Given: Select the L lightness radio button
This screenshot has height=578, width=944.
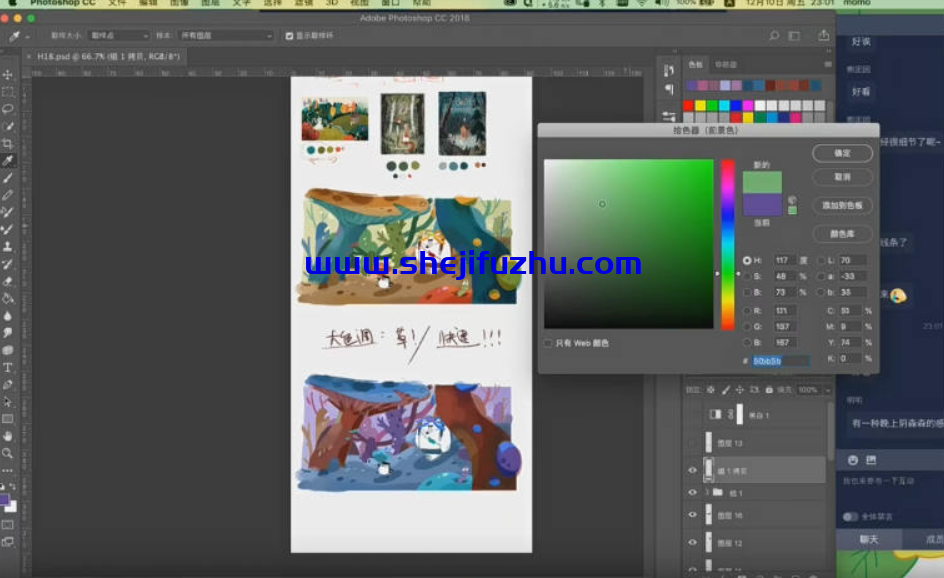Looking at the screenshot, I should pyautogui.click(x=822, y=260).
